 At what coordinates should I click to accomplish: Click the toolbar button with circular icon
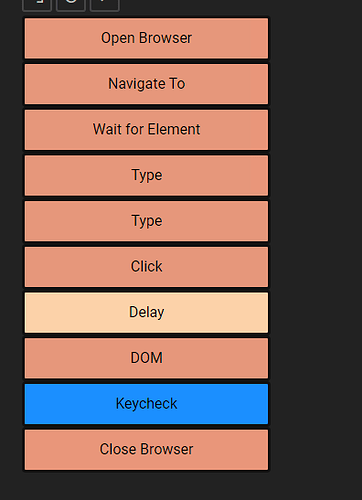pyautogui.click(x=71, y=5)
